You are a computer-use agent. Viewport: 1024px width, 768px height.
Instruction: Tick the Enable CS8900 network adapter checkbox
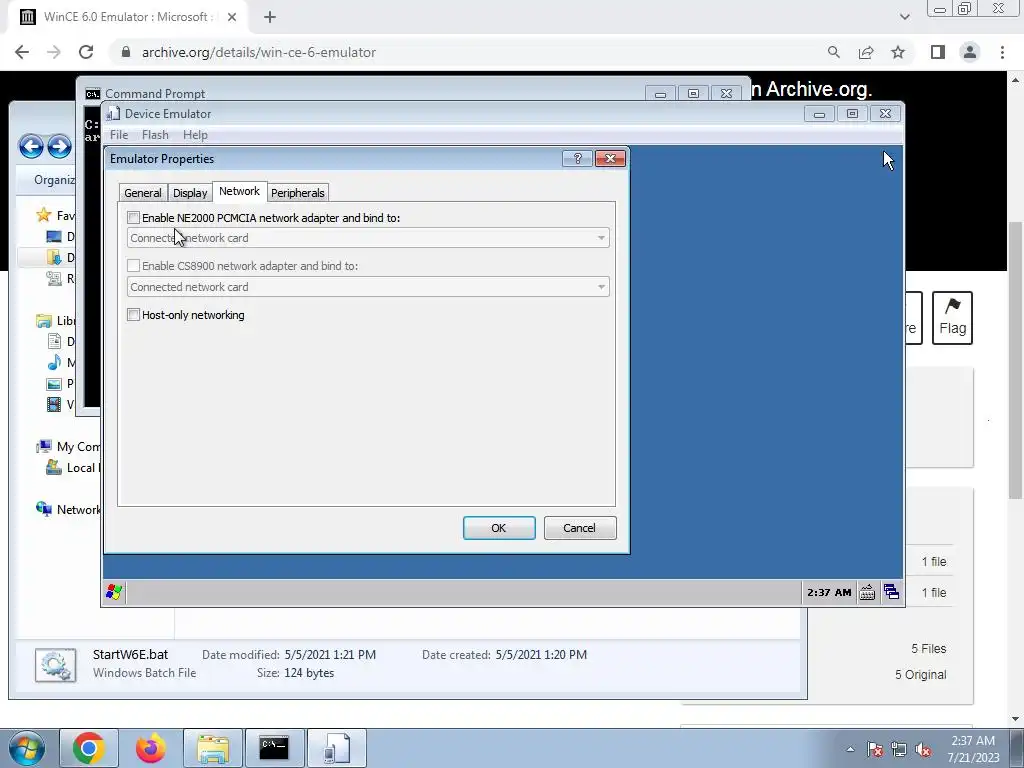point(133,266)
